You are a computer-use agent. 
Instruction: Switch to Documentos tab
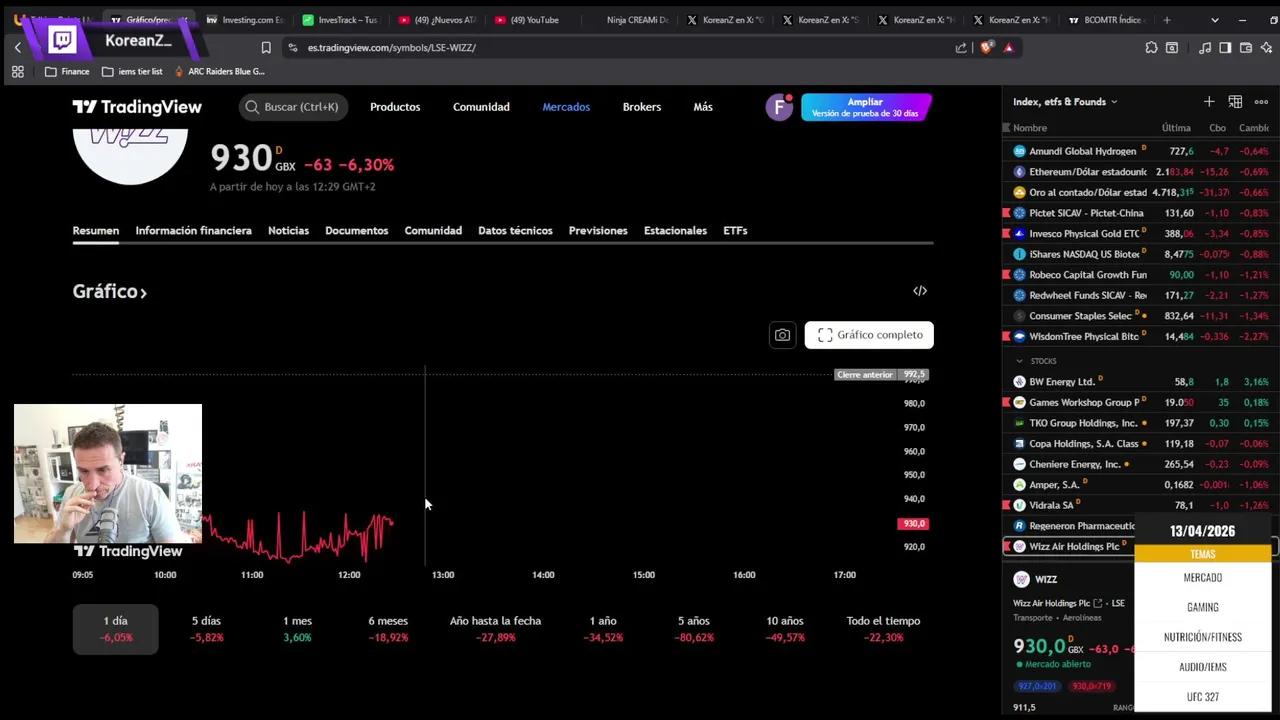pos(356,231)
